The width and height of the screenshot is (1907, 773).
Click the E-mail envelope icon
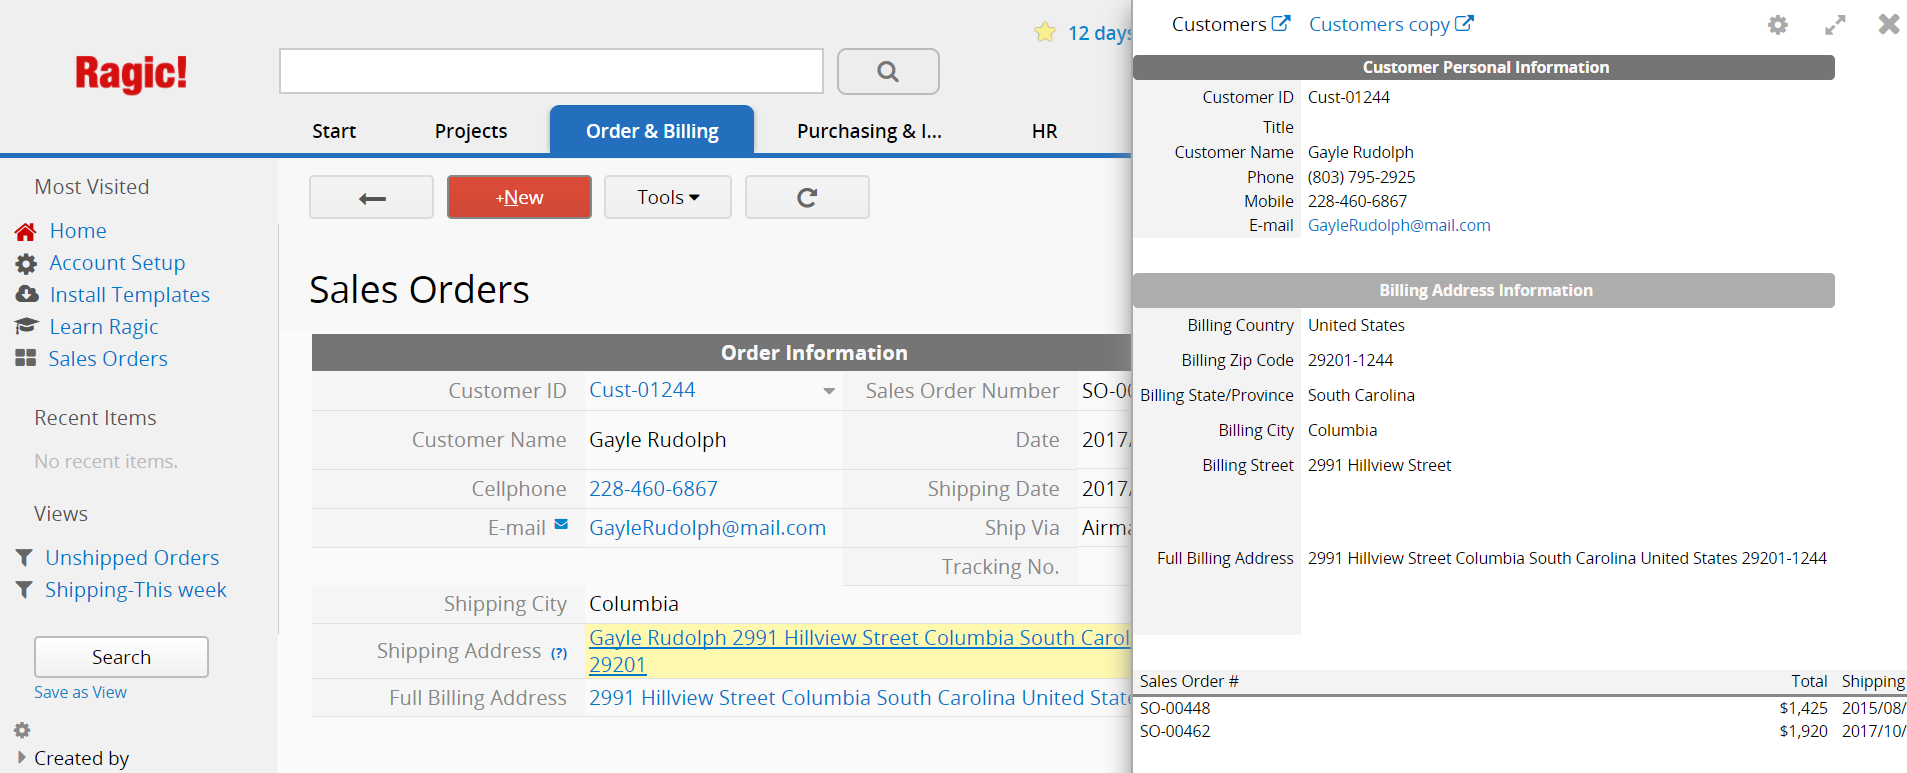pos(561,524)
